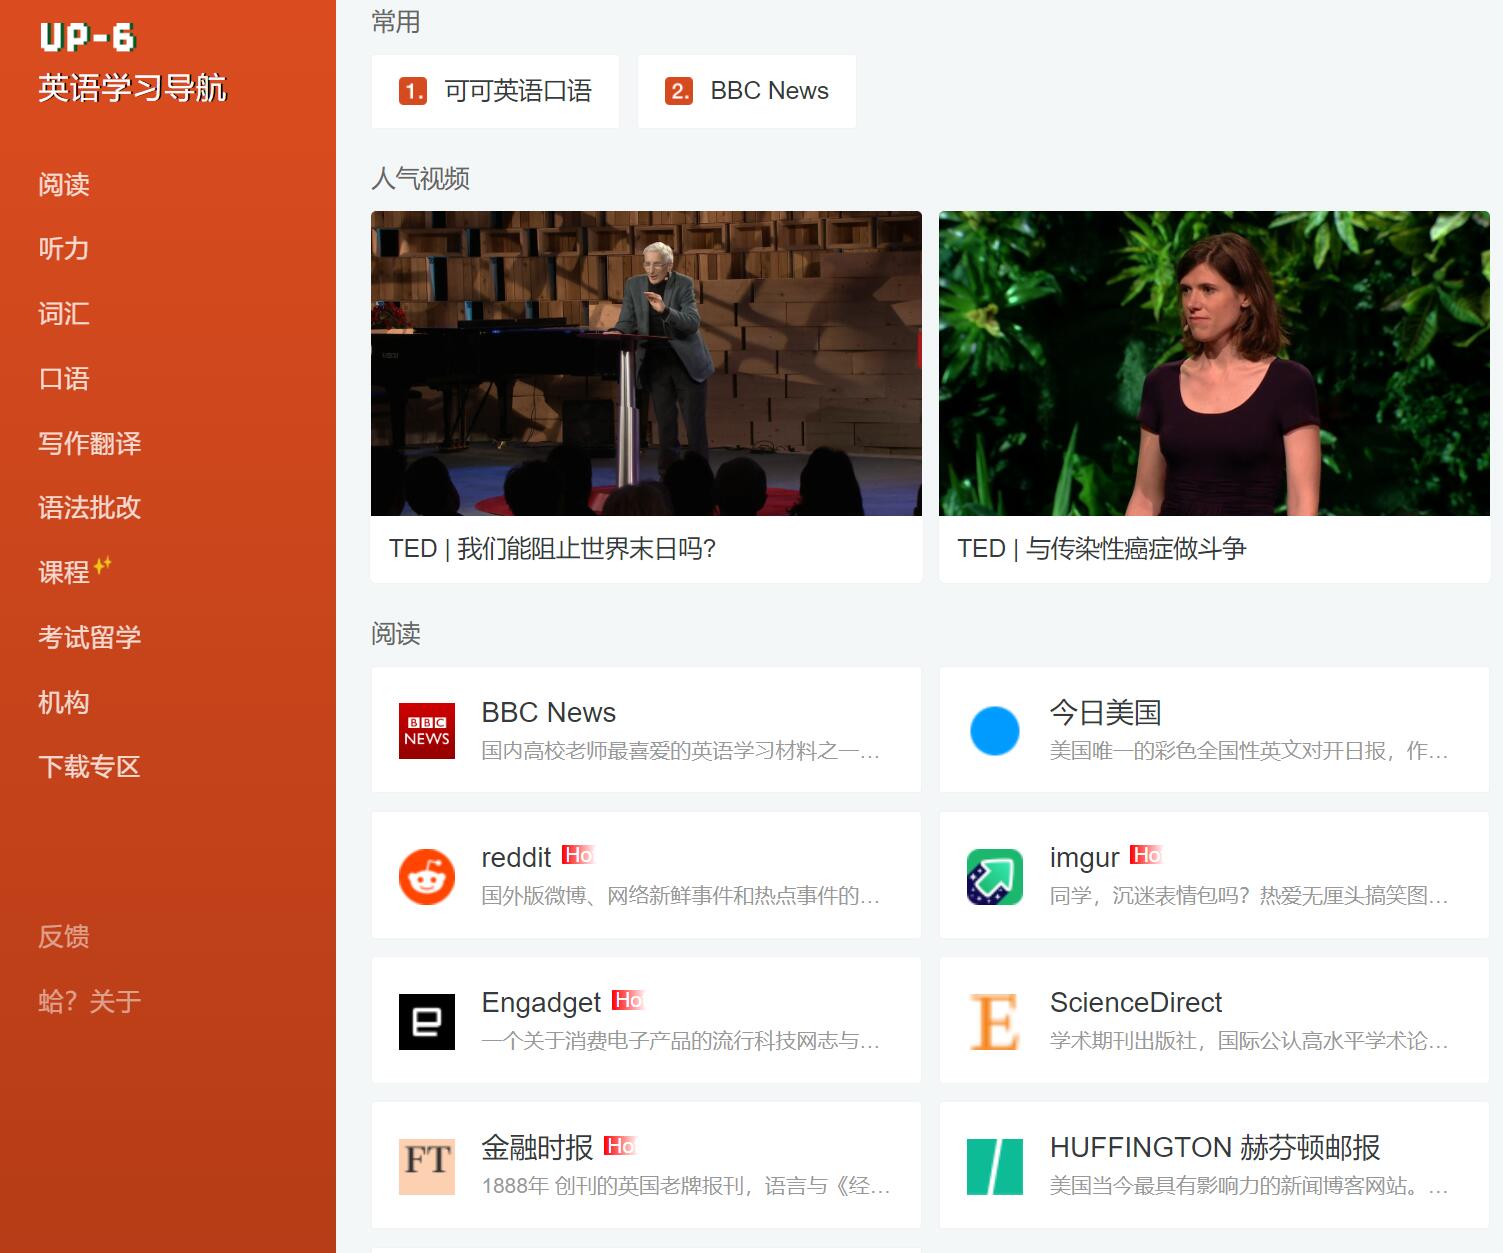
Task: Click the ScienceDirect orange E icon
Action: [994, 1022]
